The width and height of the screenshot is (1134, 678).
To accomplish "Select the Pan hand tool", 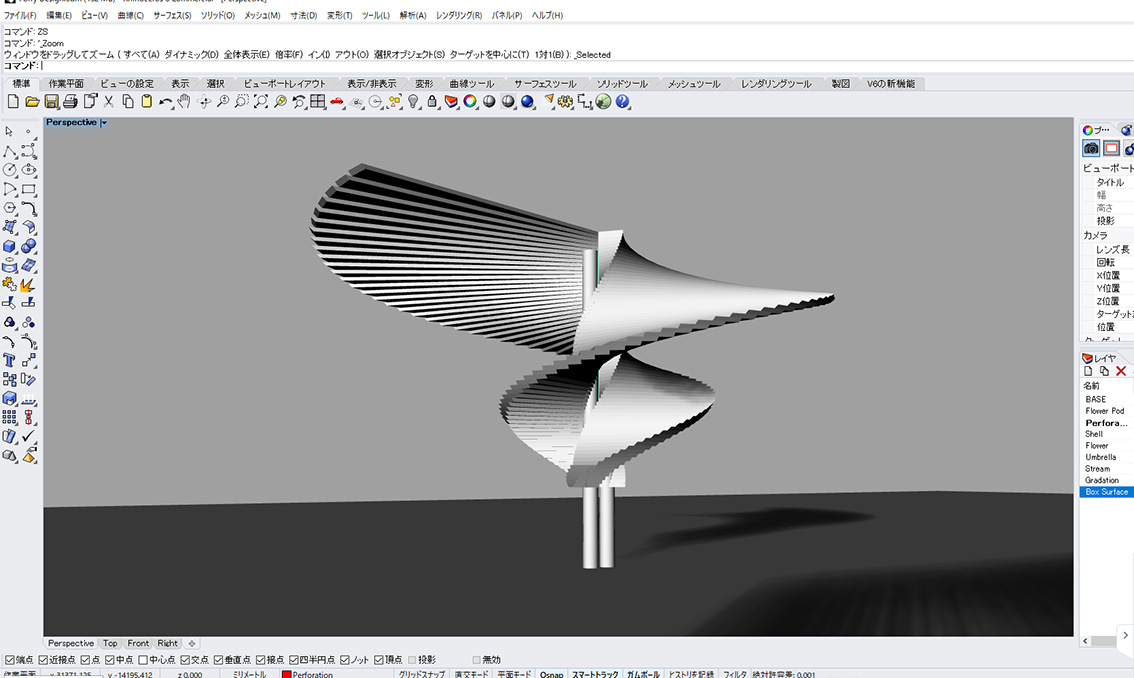I will (x=184, y=102).
